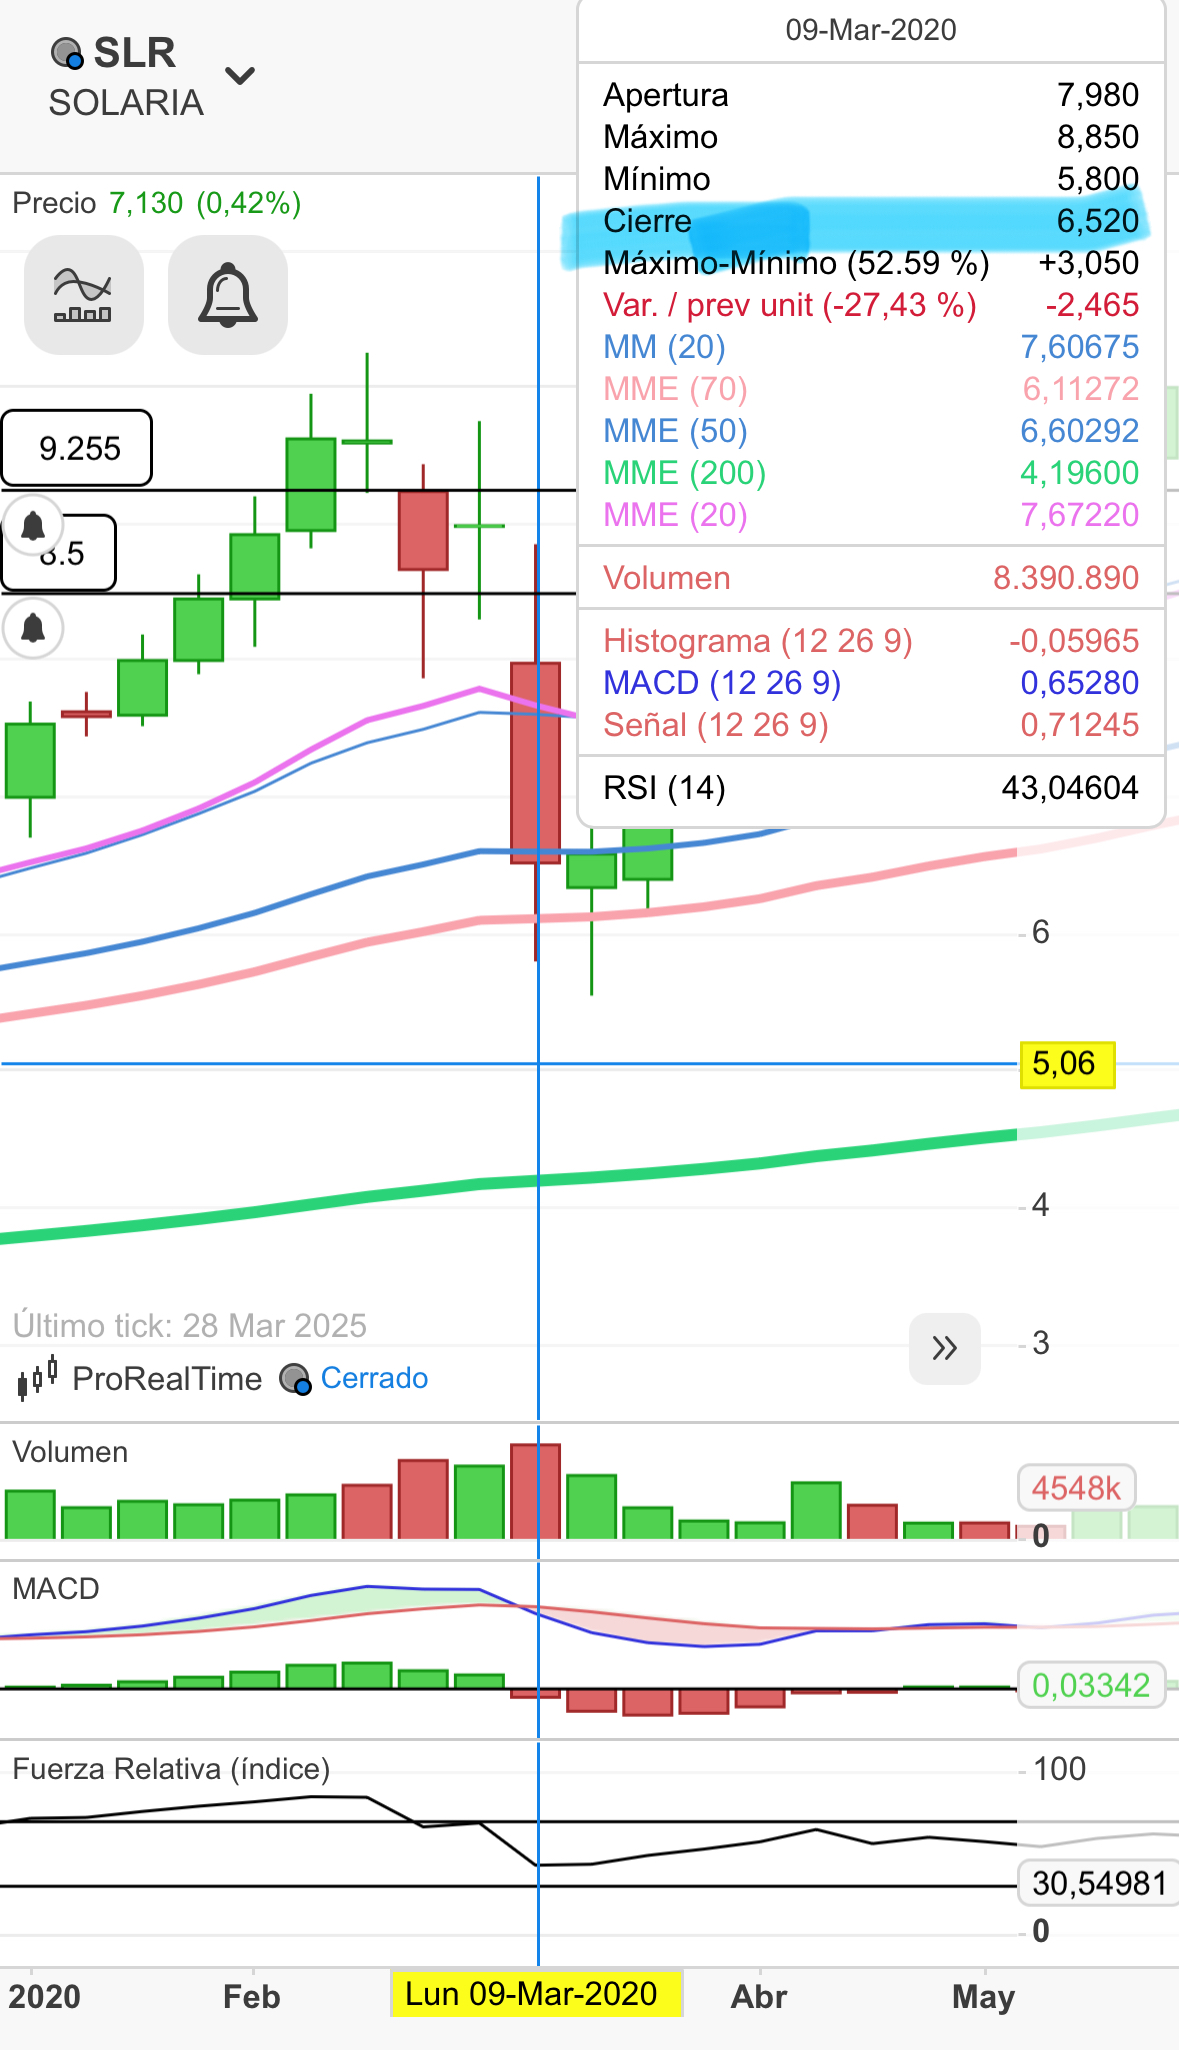This screenshot has height=2050, width=1179.
Task: Tap the status circle icon next to SLR
Action: click(67, 53)
